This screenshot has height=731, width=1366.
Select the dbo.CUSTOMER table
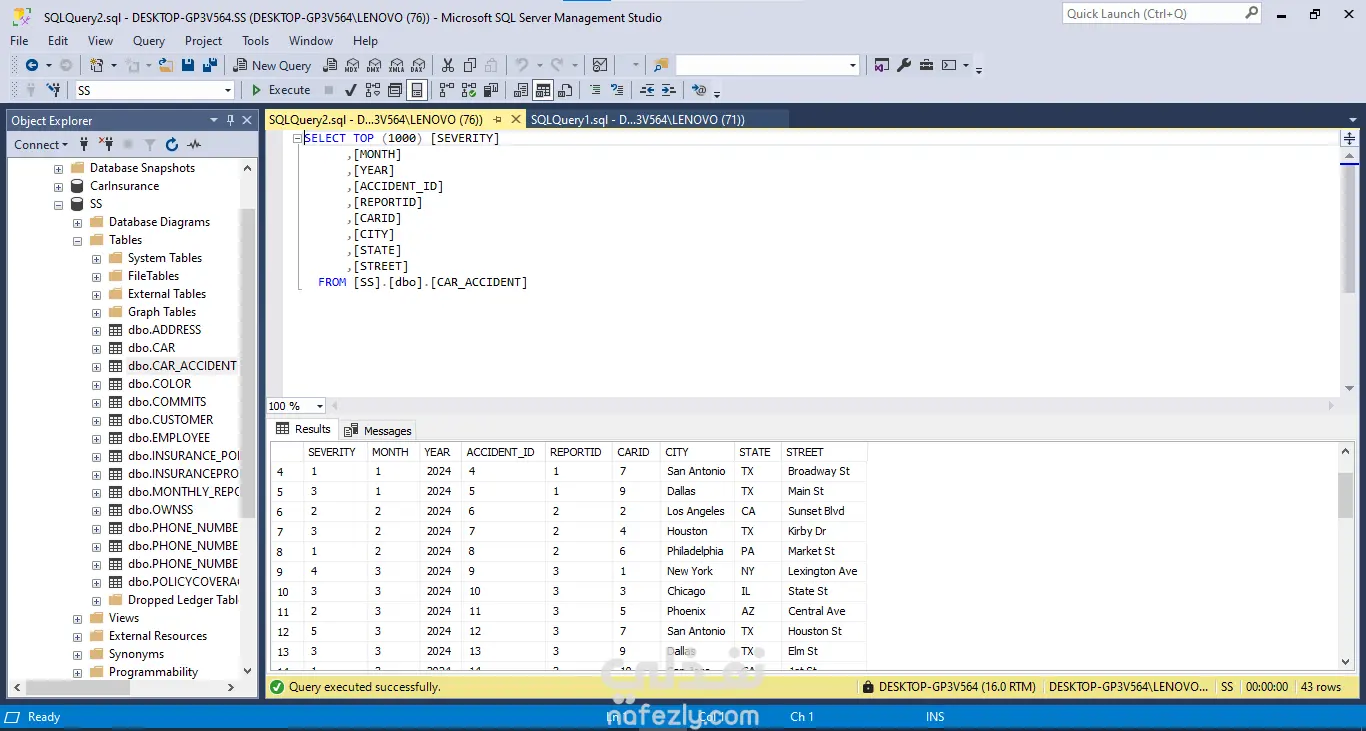point(170,420)
